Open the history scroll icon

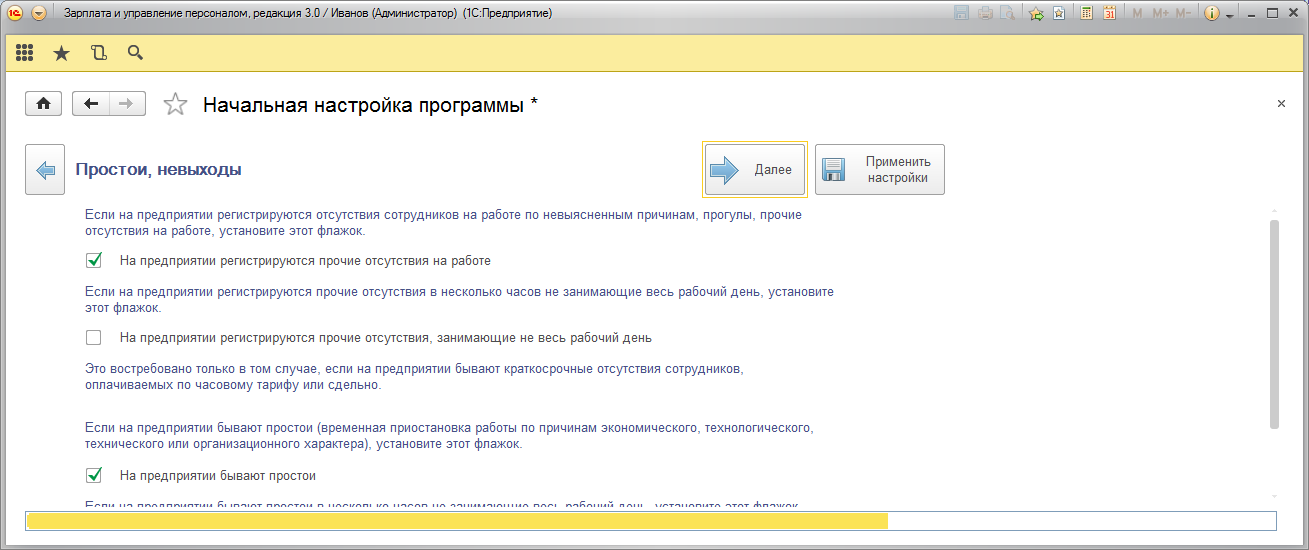coord(98,53)
